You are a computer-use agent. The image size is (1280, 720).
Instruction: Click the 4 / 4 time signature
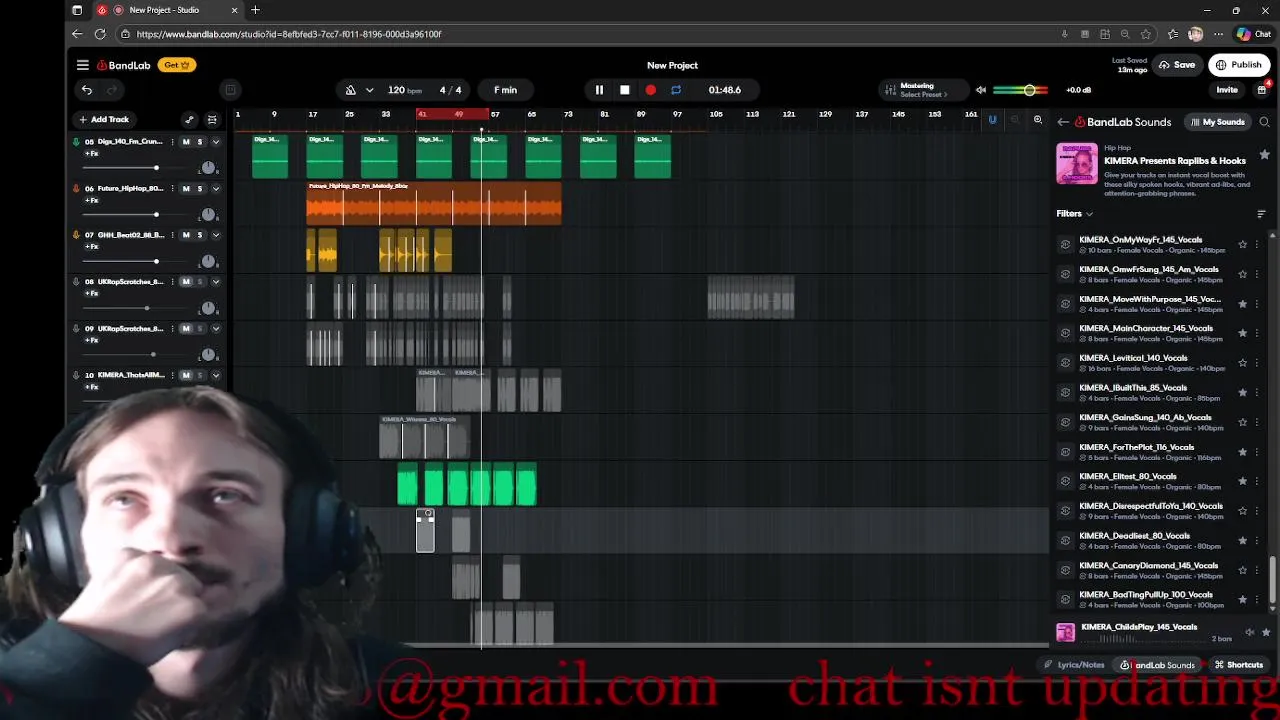[x=451, y=90]
